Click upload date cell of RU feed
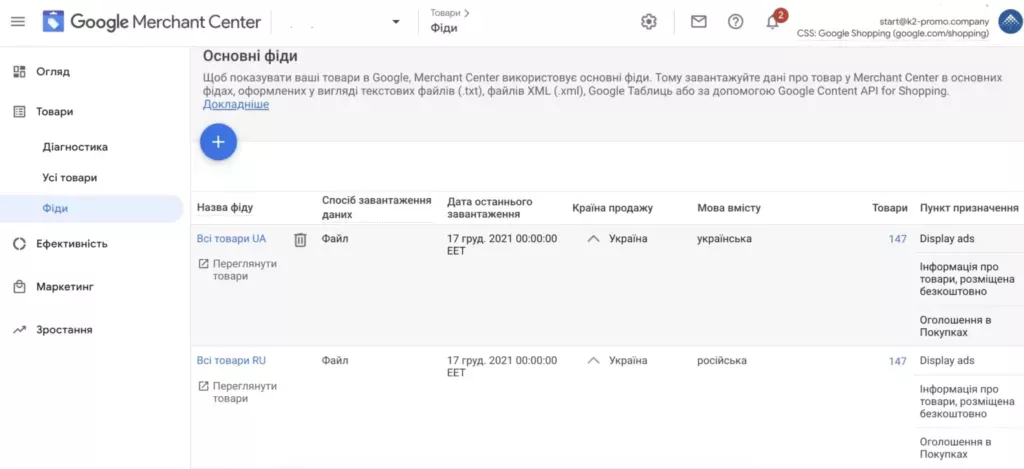1024x469 pixels. [x=502, y=366]
